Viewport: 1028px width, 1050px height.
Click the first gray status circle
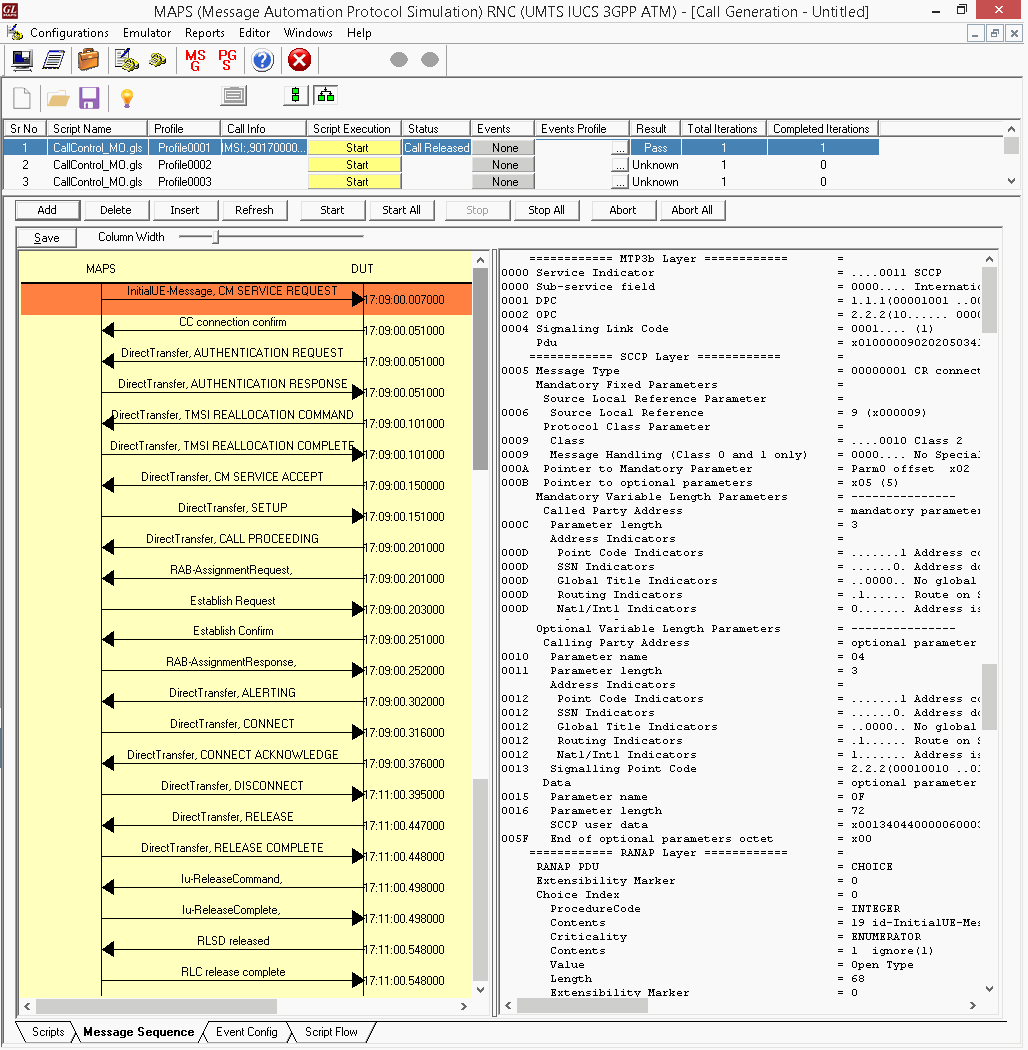click(399, 60)
